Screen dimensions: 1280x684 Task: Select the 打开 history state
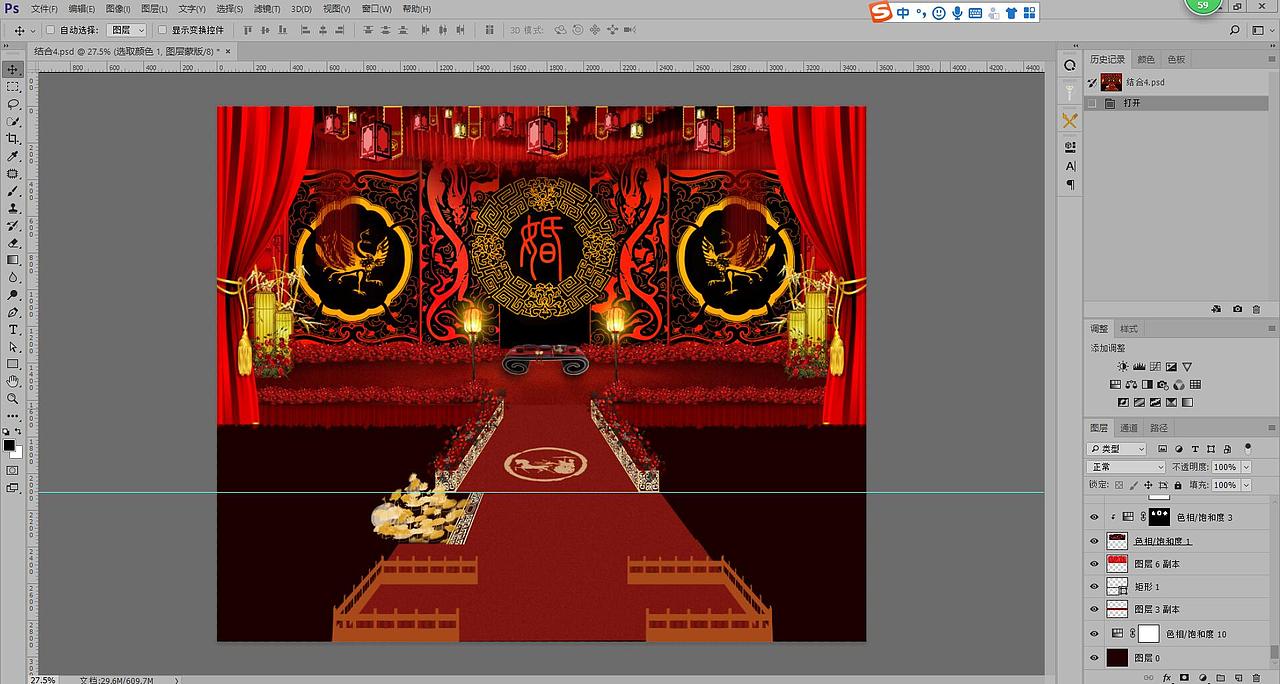tap(1176, 103)
